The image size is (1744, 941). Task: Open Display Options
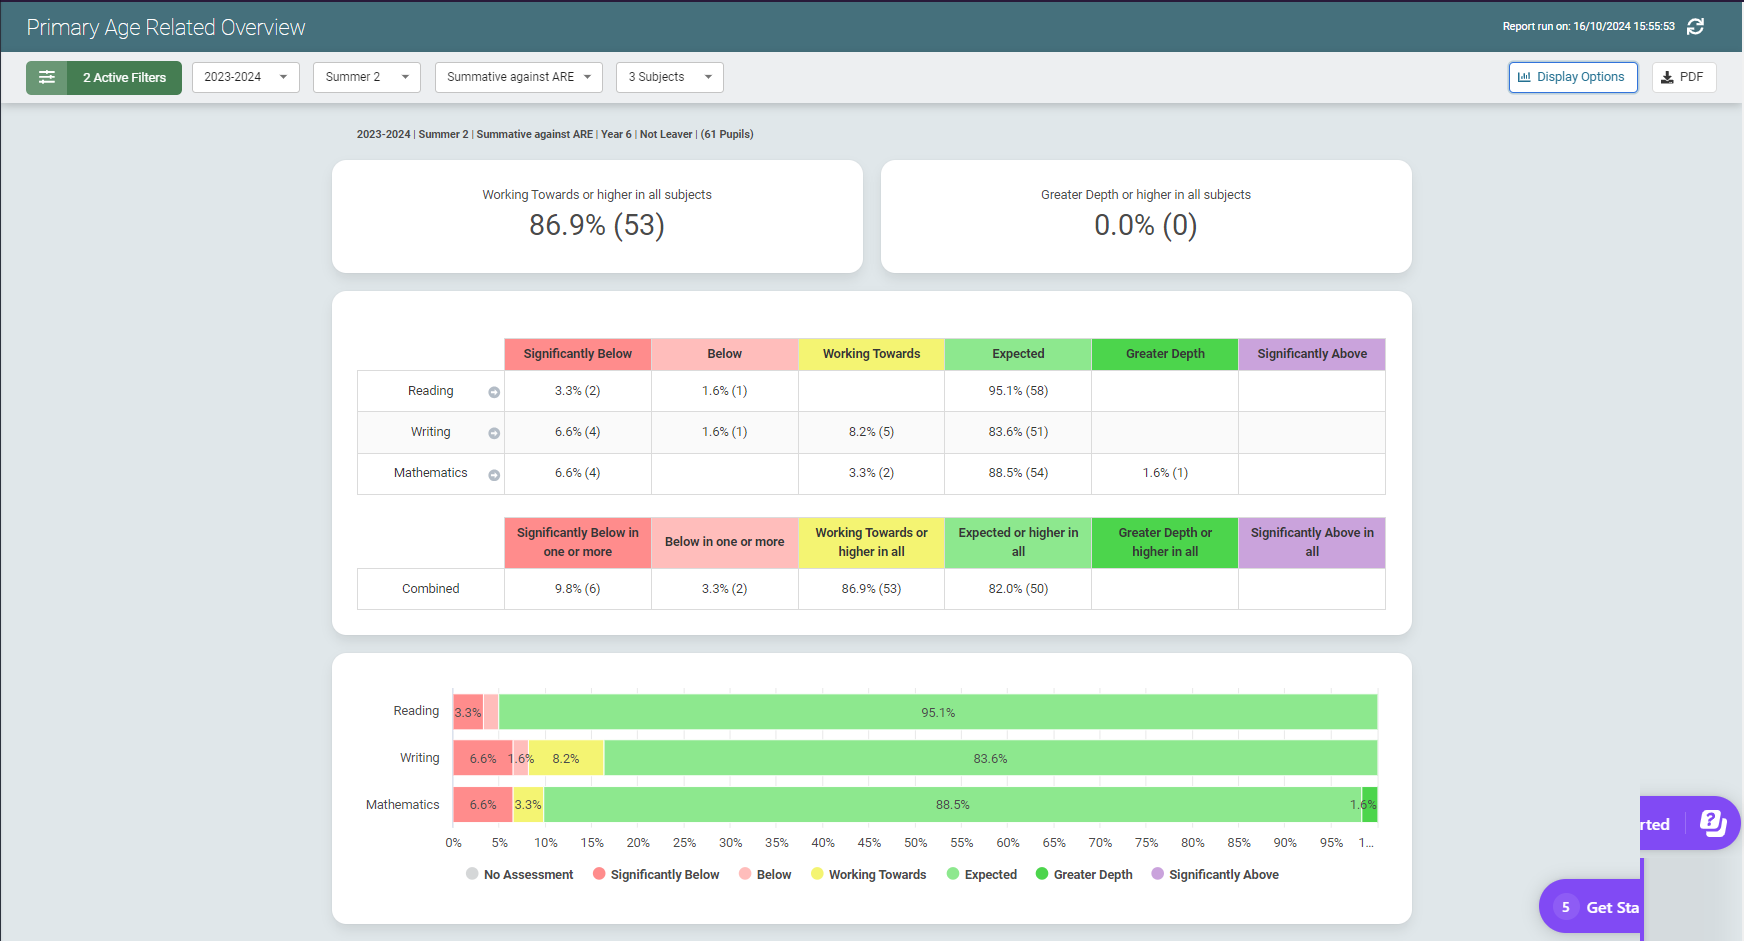click(1572, 77)
